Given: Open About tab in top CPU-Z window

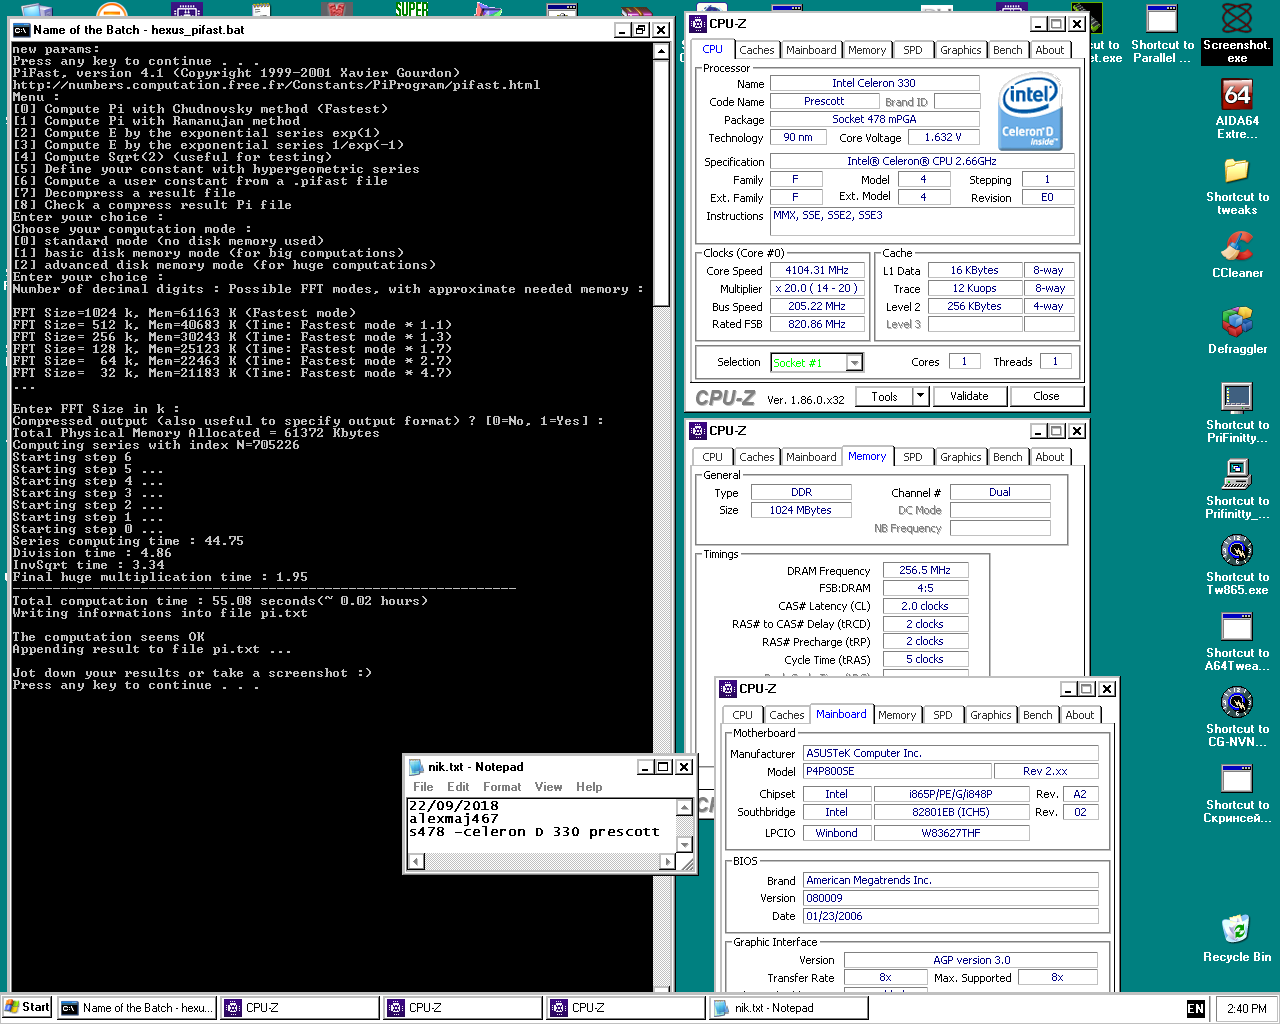Looking at the screenshot, I should [1050, 50].
